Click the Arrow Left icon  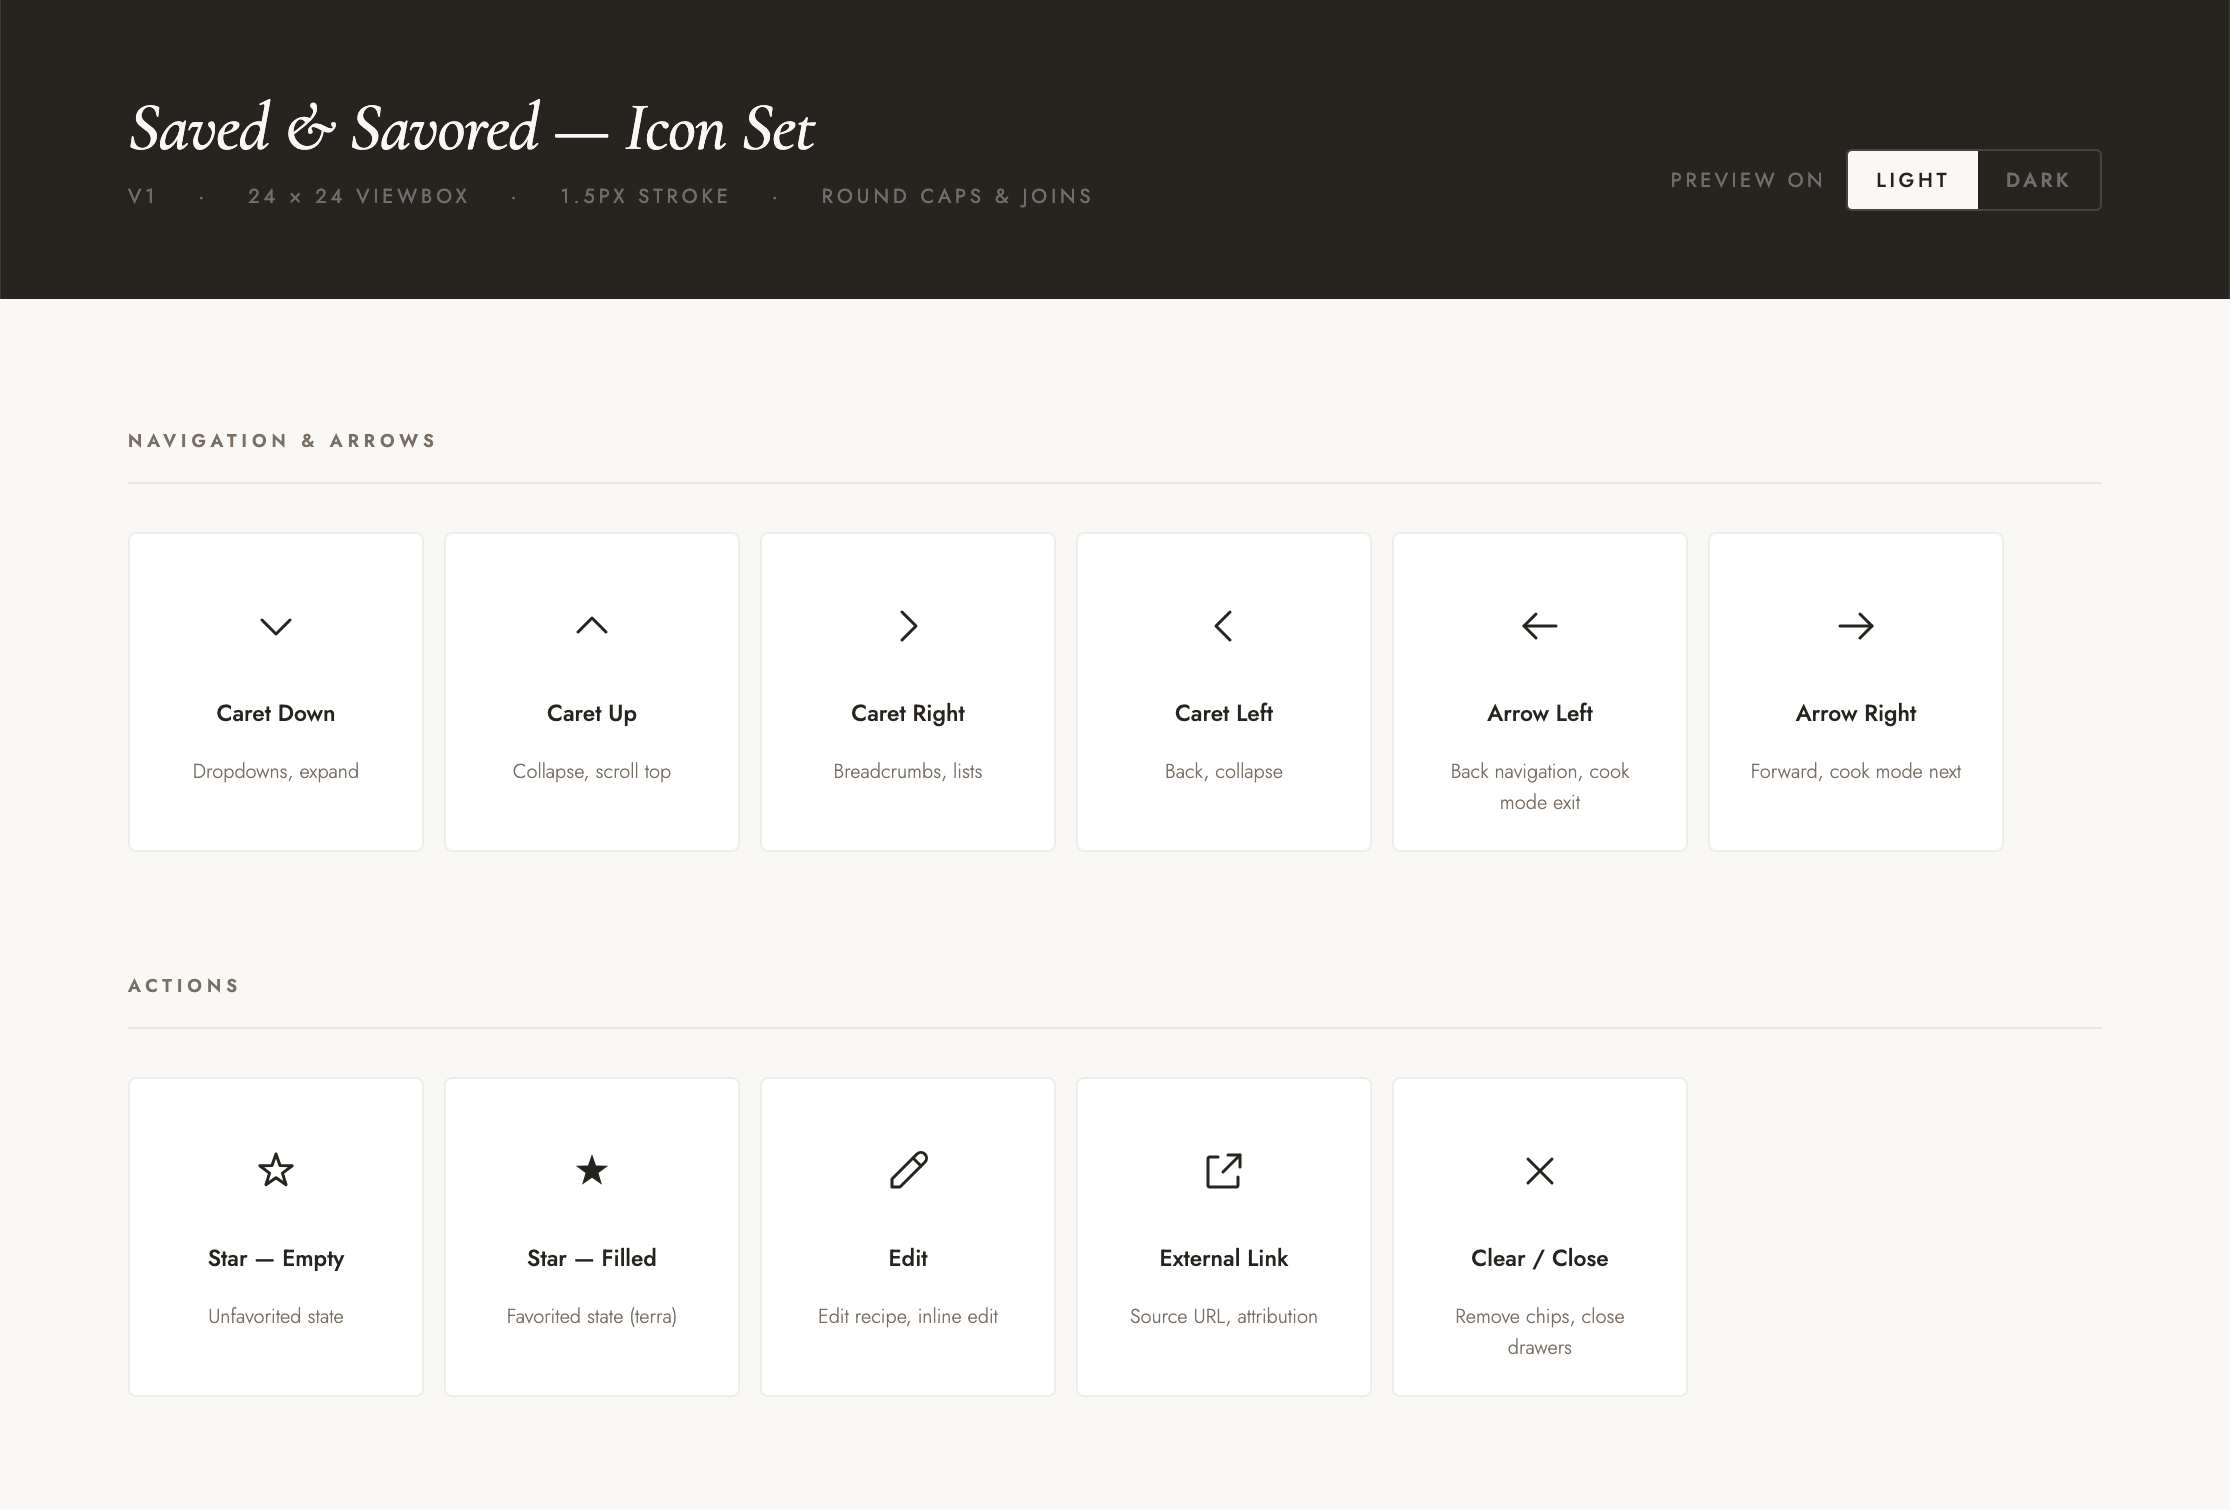tap(1539, 626)
